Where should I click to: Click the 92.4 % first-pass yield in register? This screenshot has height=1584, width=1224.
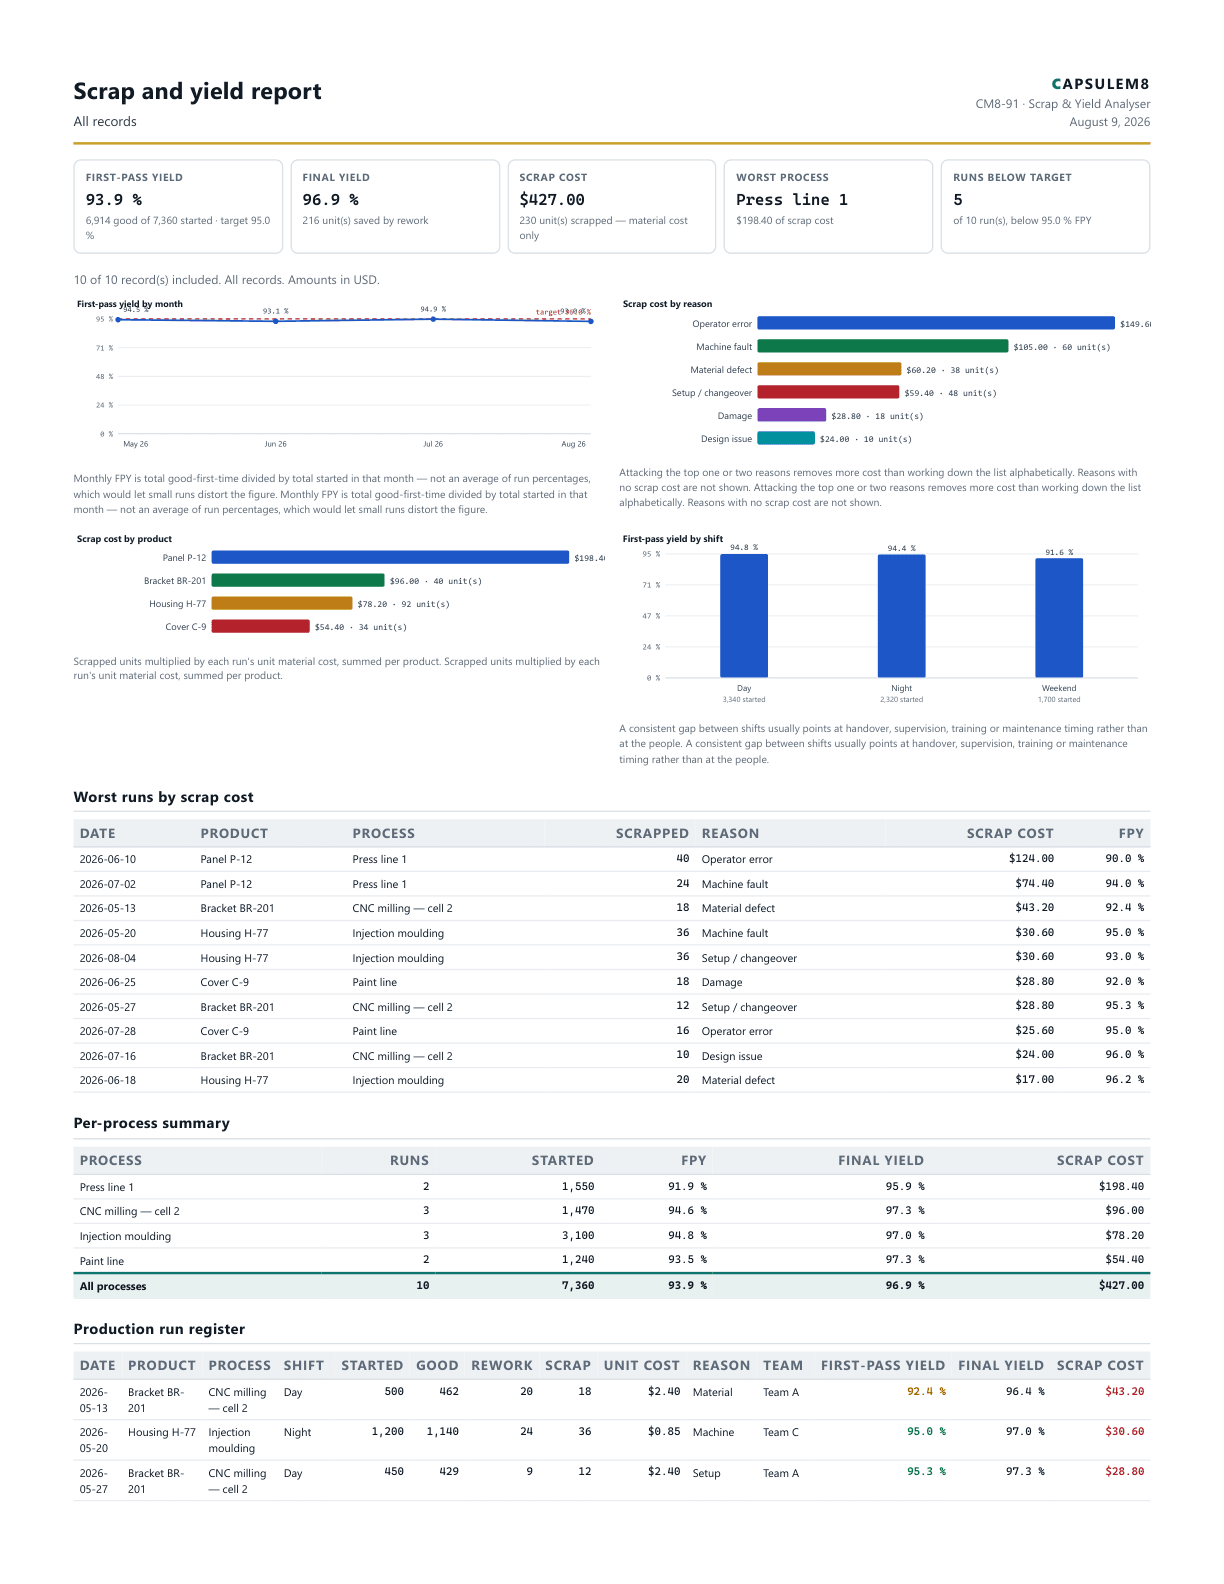tap(926, 1391)
